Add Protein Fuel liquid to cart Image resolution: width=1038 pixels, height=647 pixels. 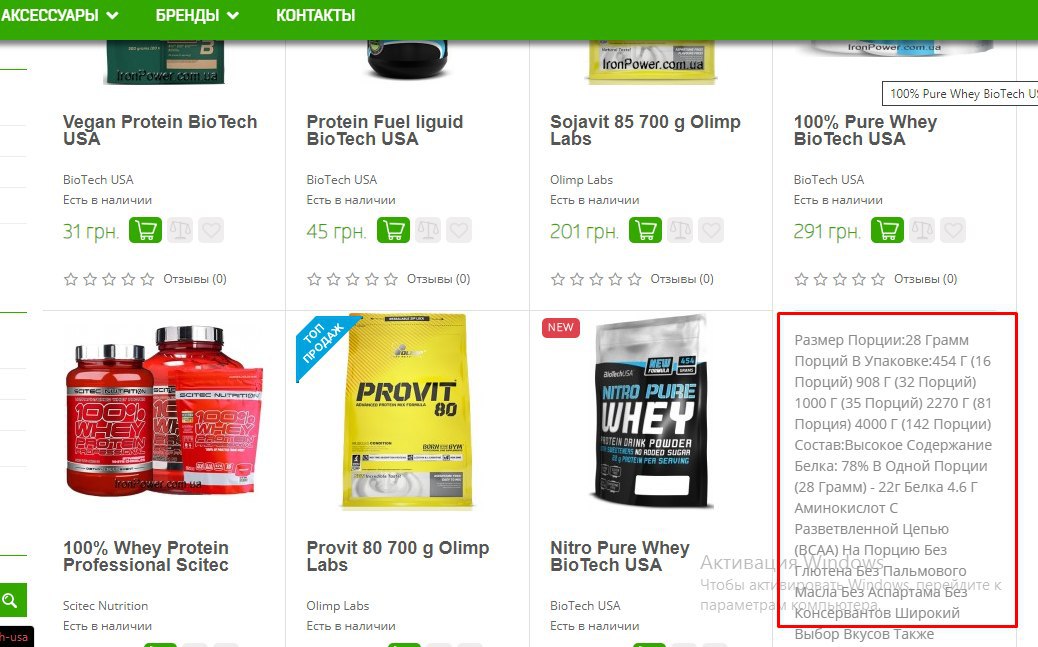(393, 230)
